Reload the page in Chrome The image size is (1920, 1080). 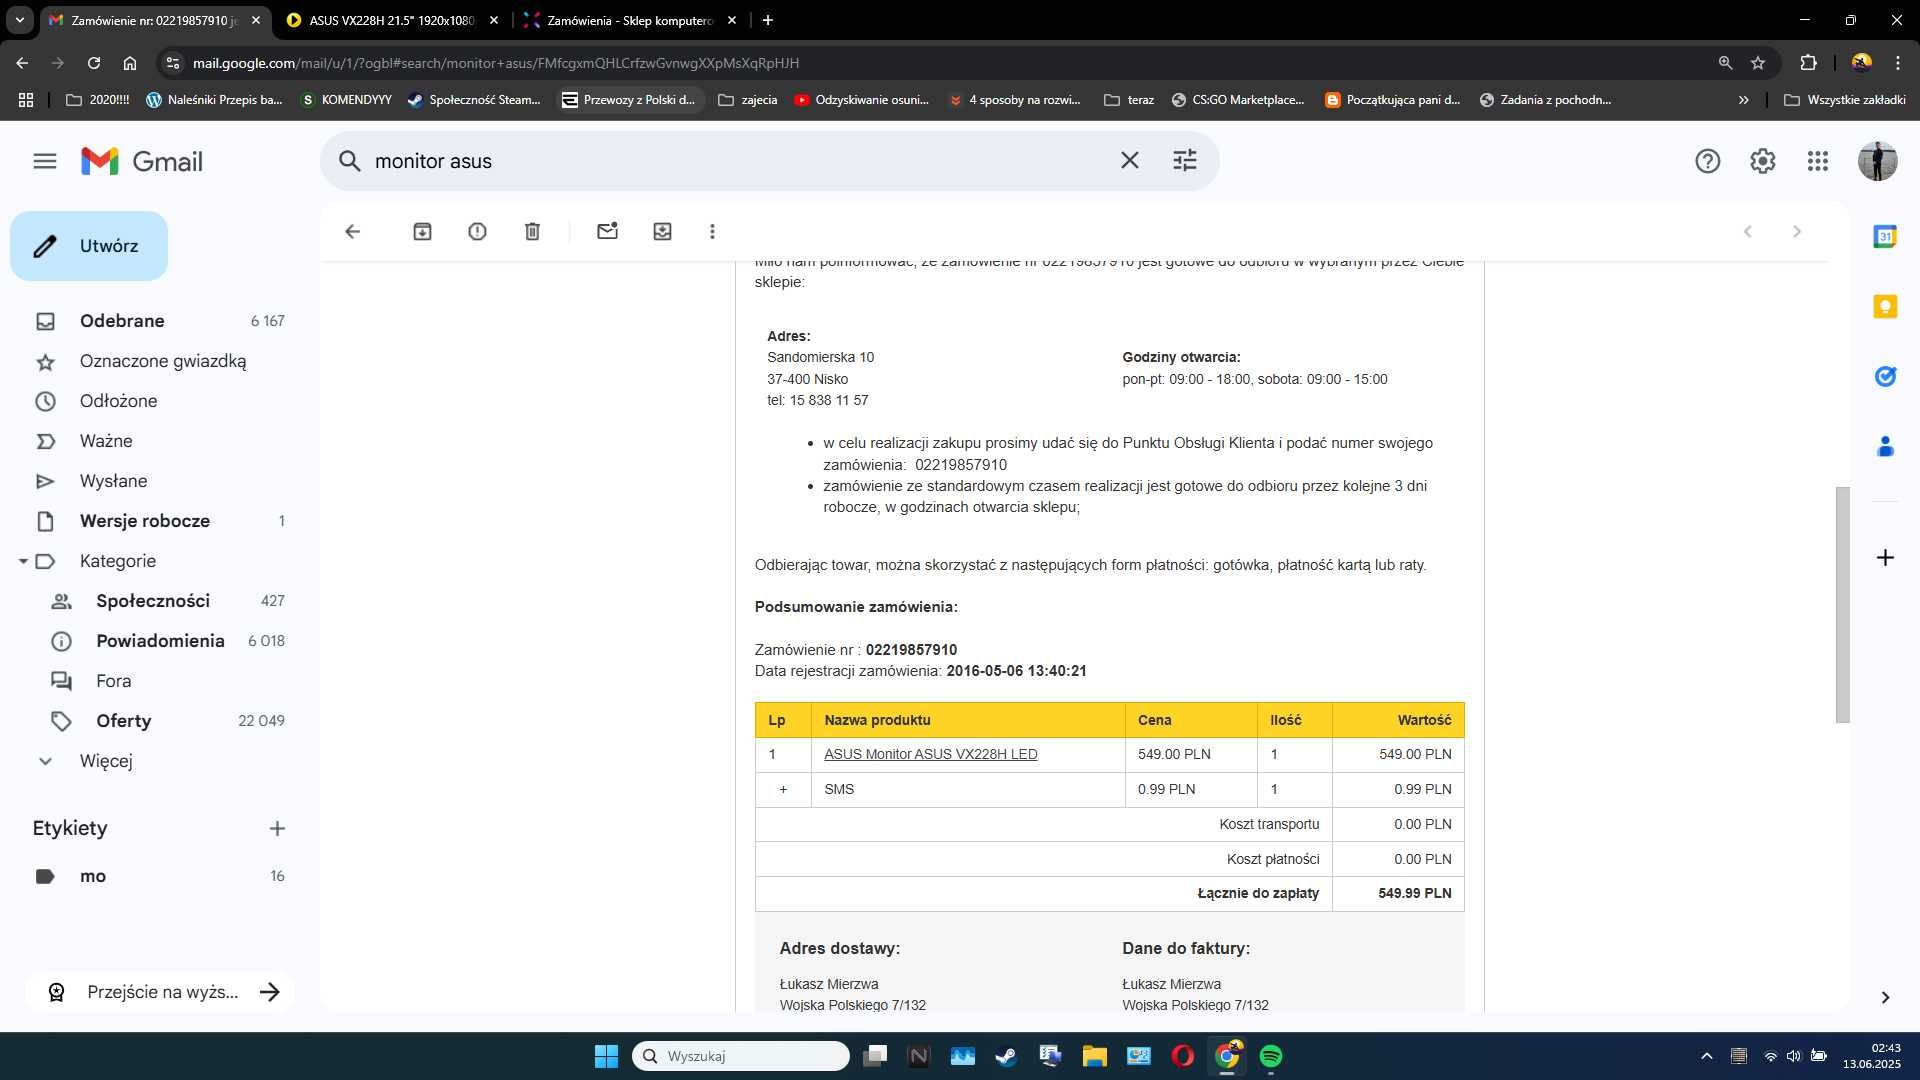(x=93, y=63)
